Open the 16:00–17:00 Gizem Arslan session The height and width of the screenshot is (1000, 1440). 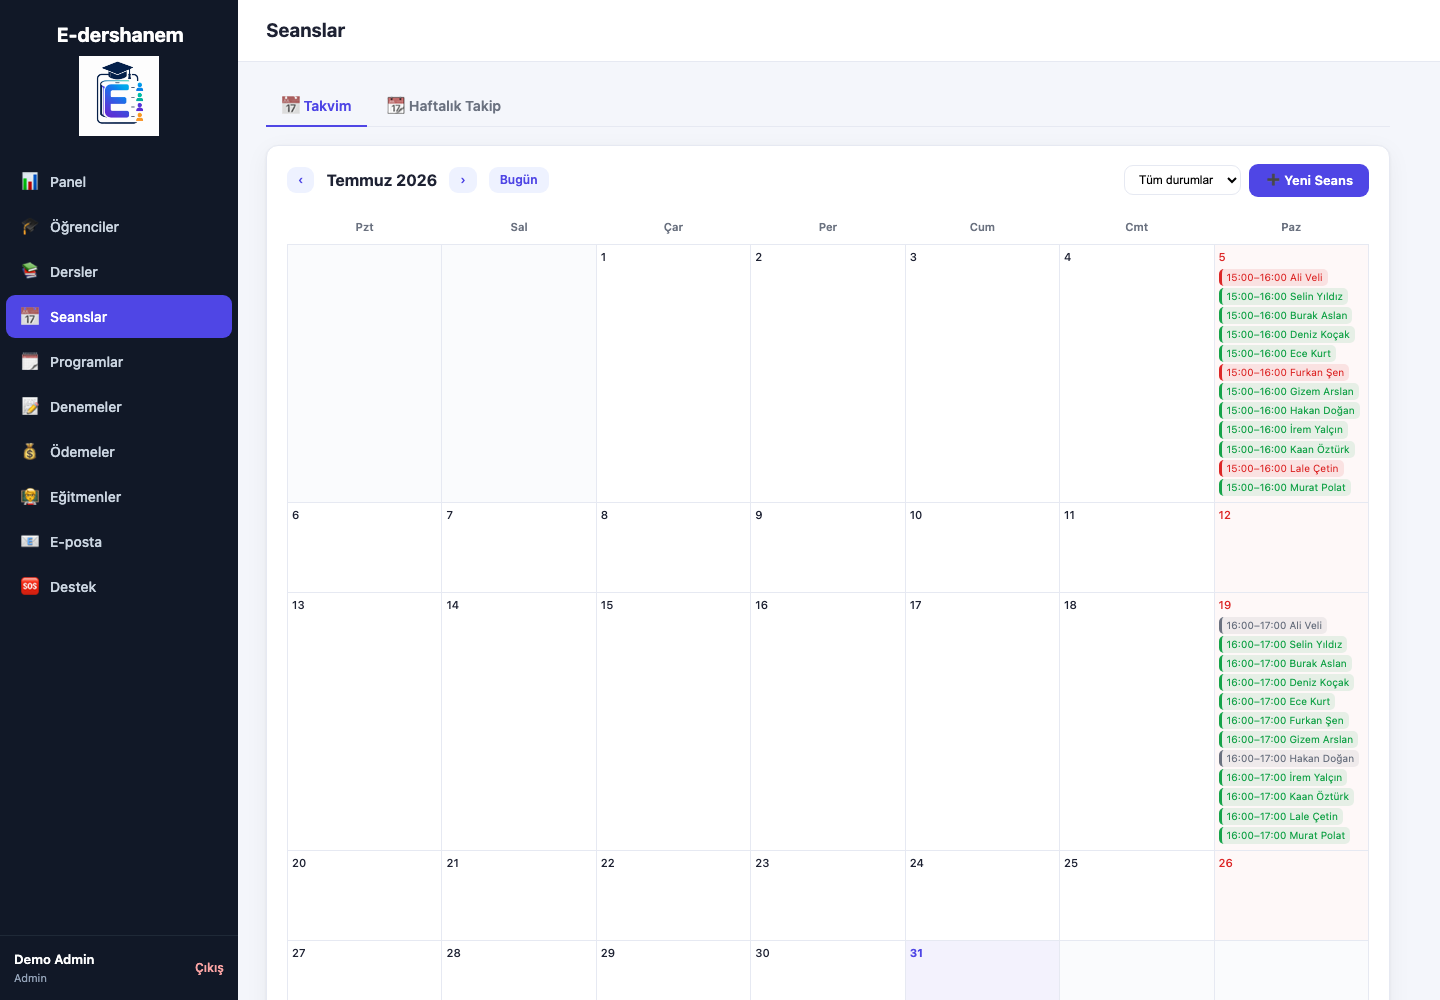tap(1289, 740)
